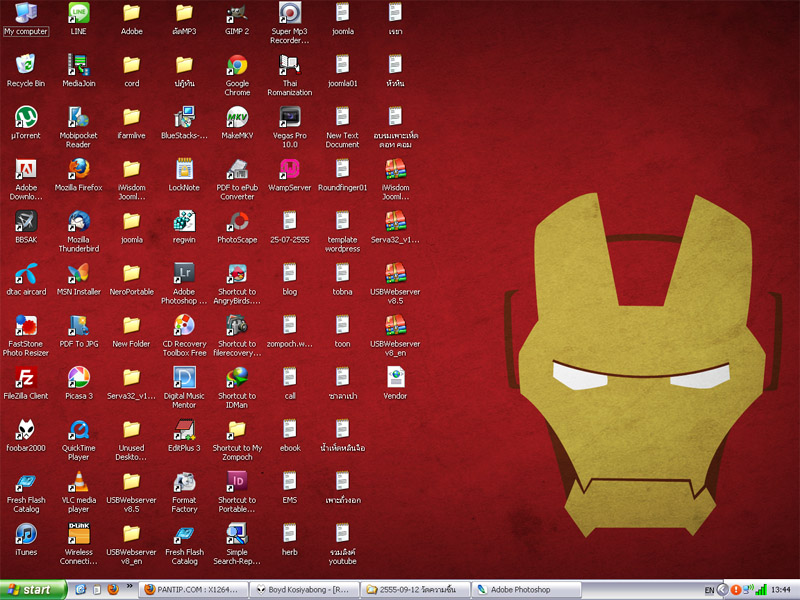Select the Picasa 3 icon

point(79,383)
